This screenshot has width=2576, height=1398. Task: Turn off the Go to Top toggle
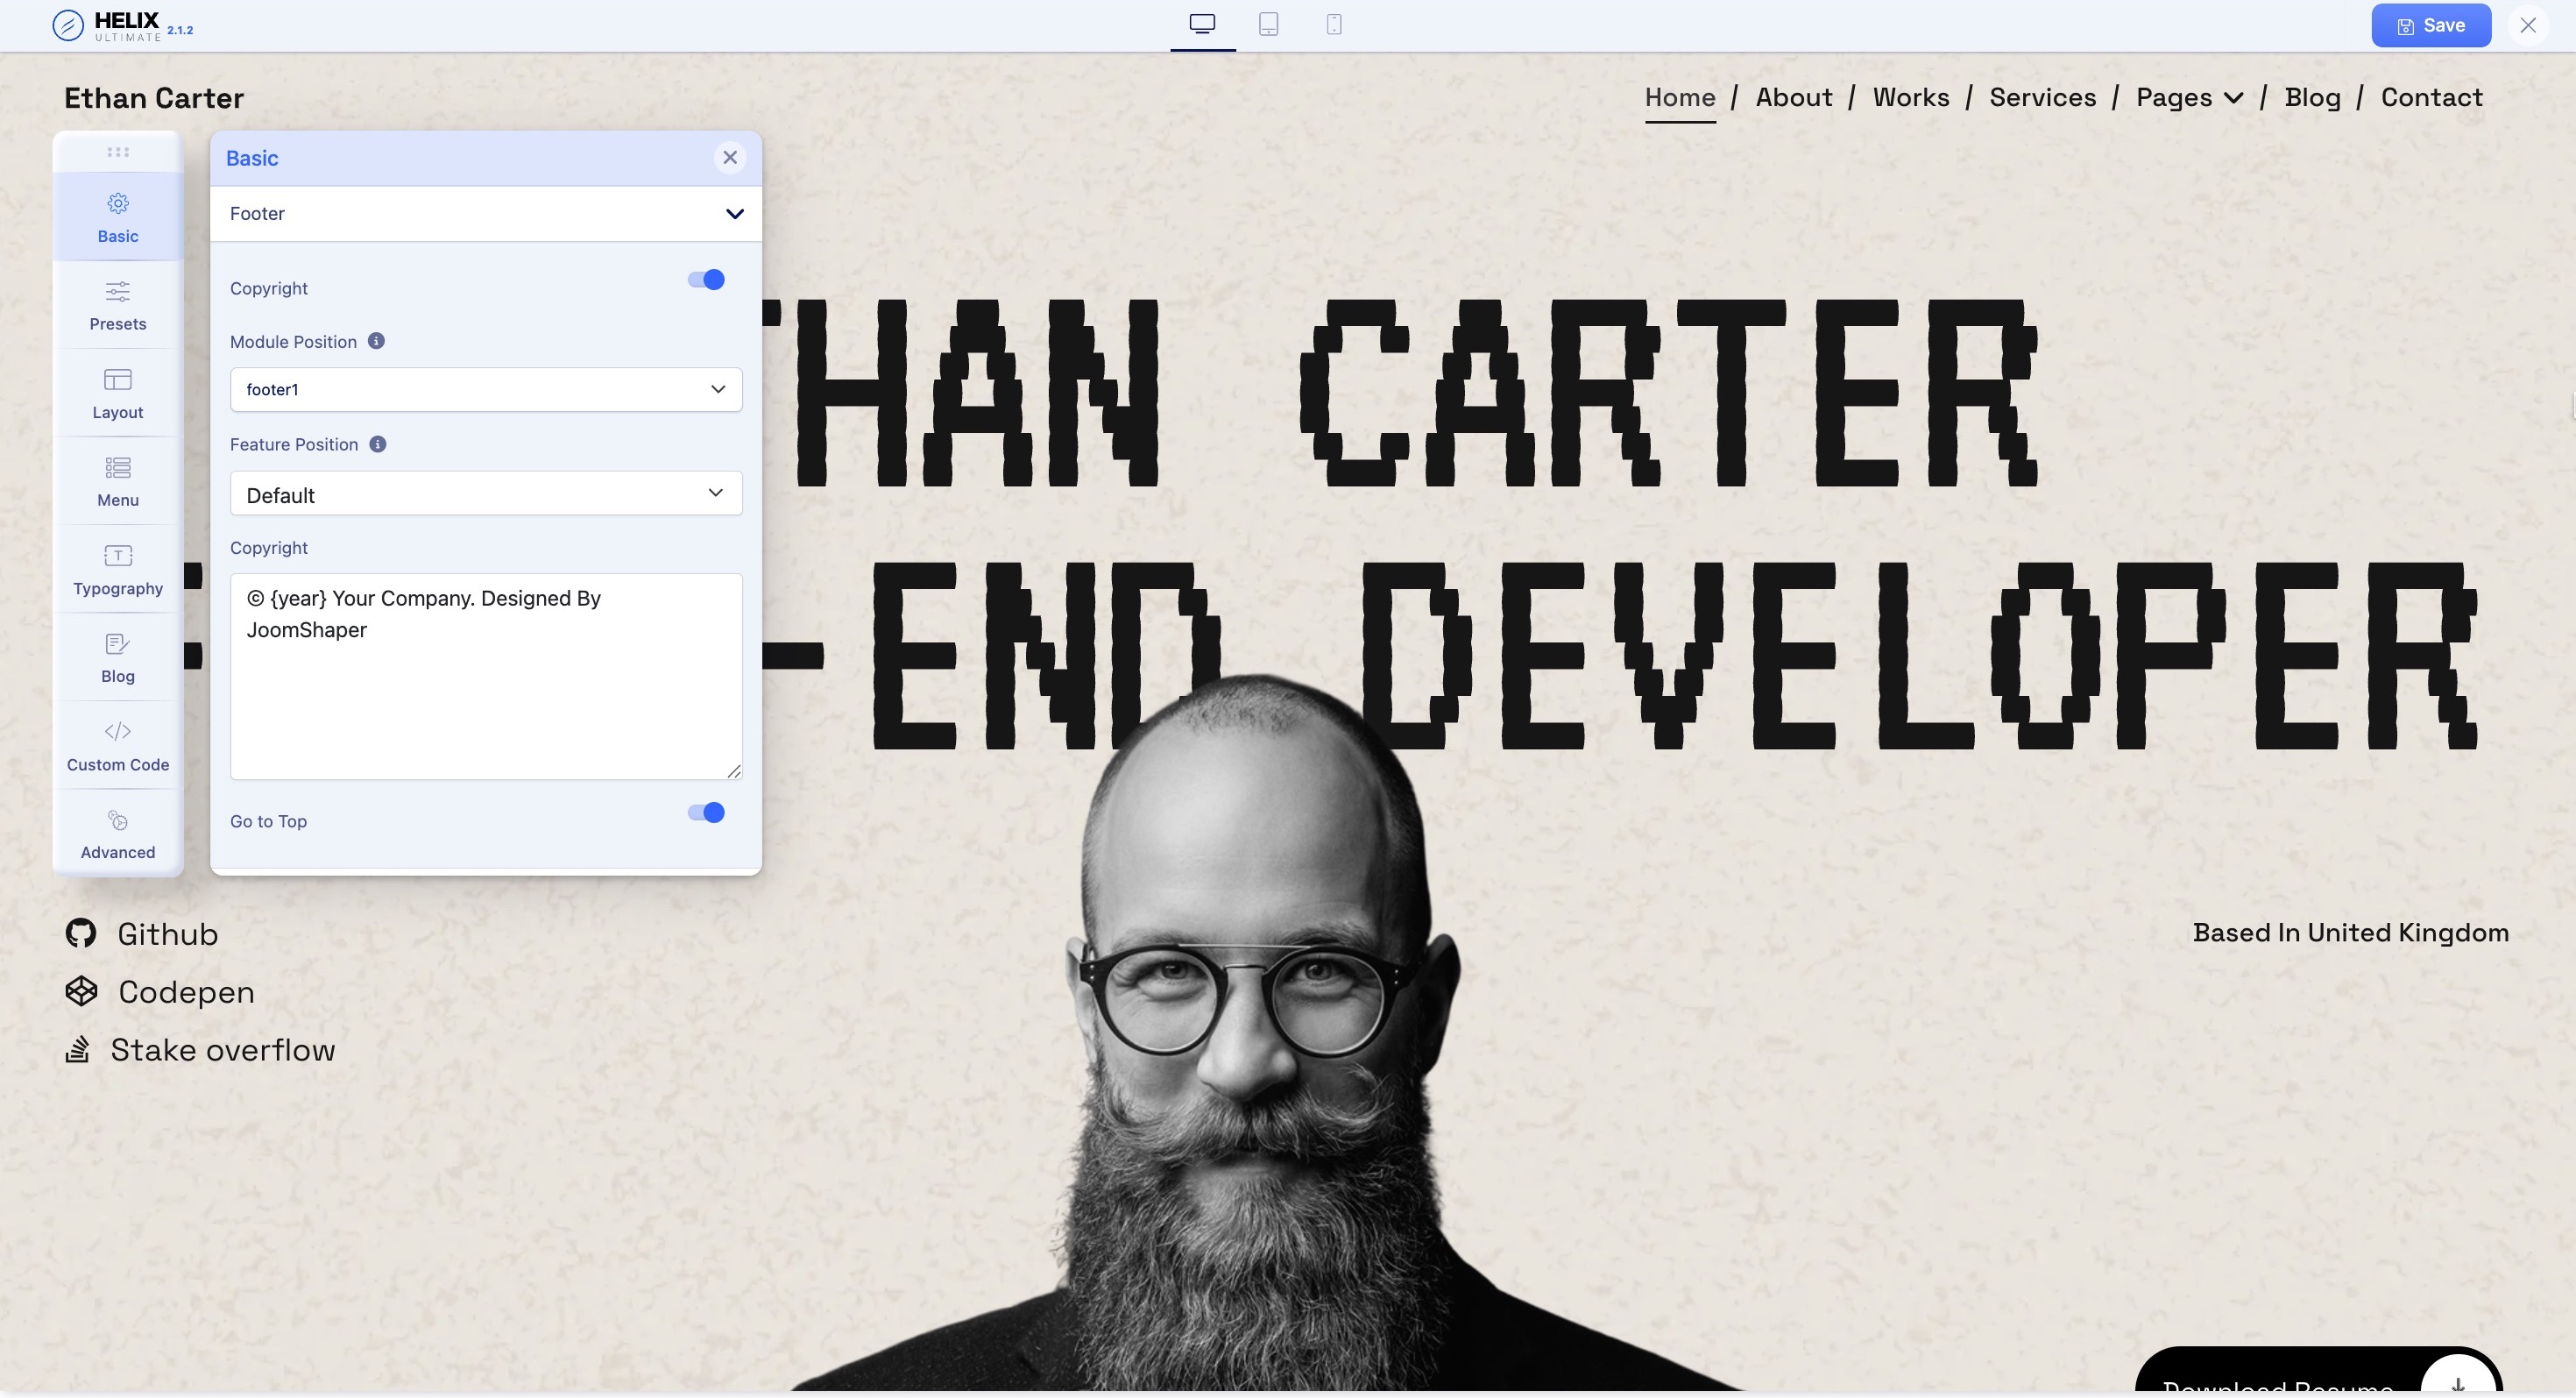coord(706,813)
